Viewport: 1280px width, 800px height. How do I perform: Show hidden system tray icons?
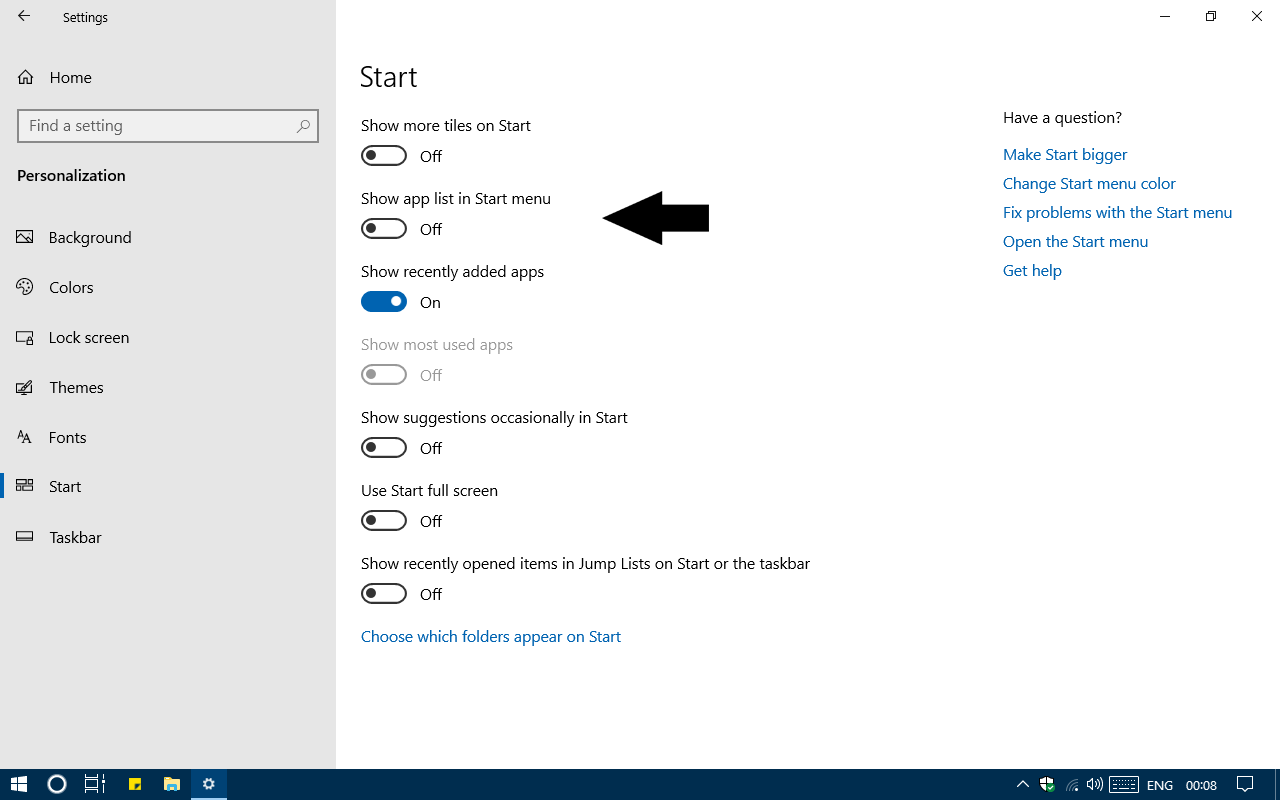pos(1022,785)
